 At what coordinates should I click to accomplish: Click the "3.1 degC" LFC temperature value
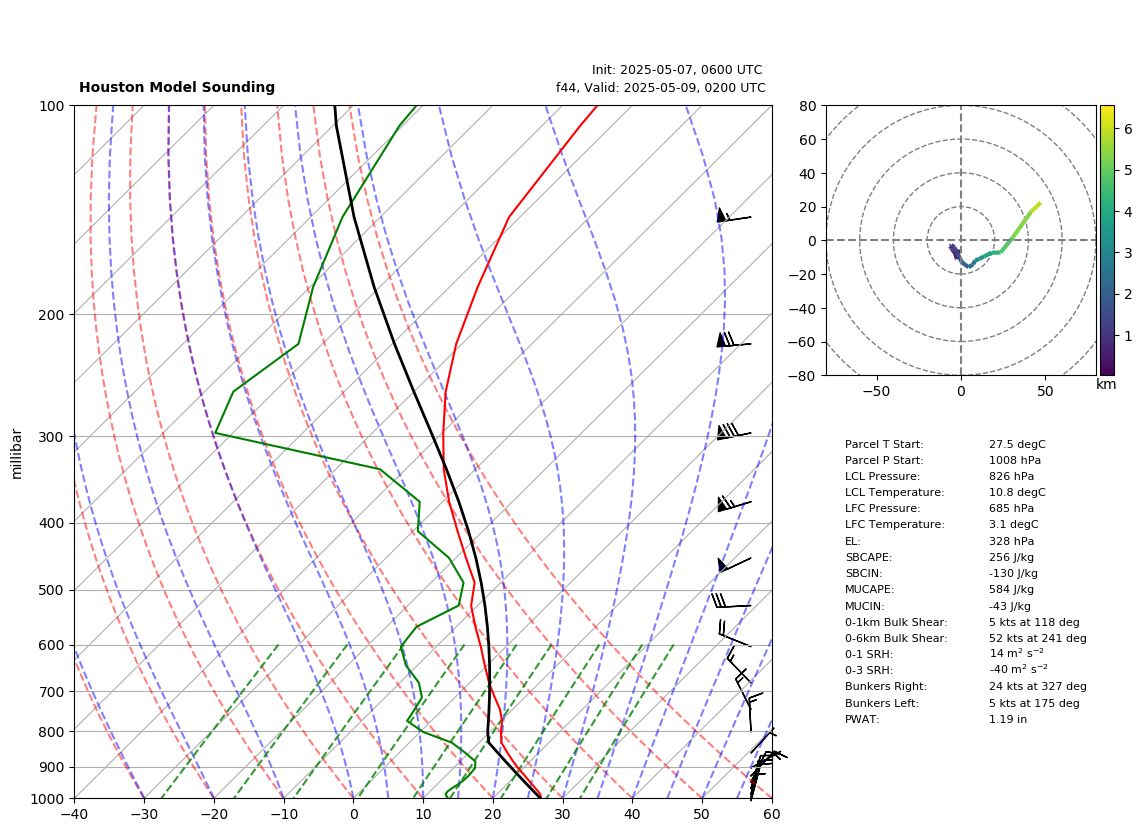(1014, 525)
